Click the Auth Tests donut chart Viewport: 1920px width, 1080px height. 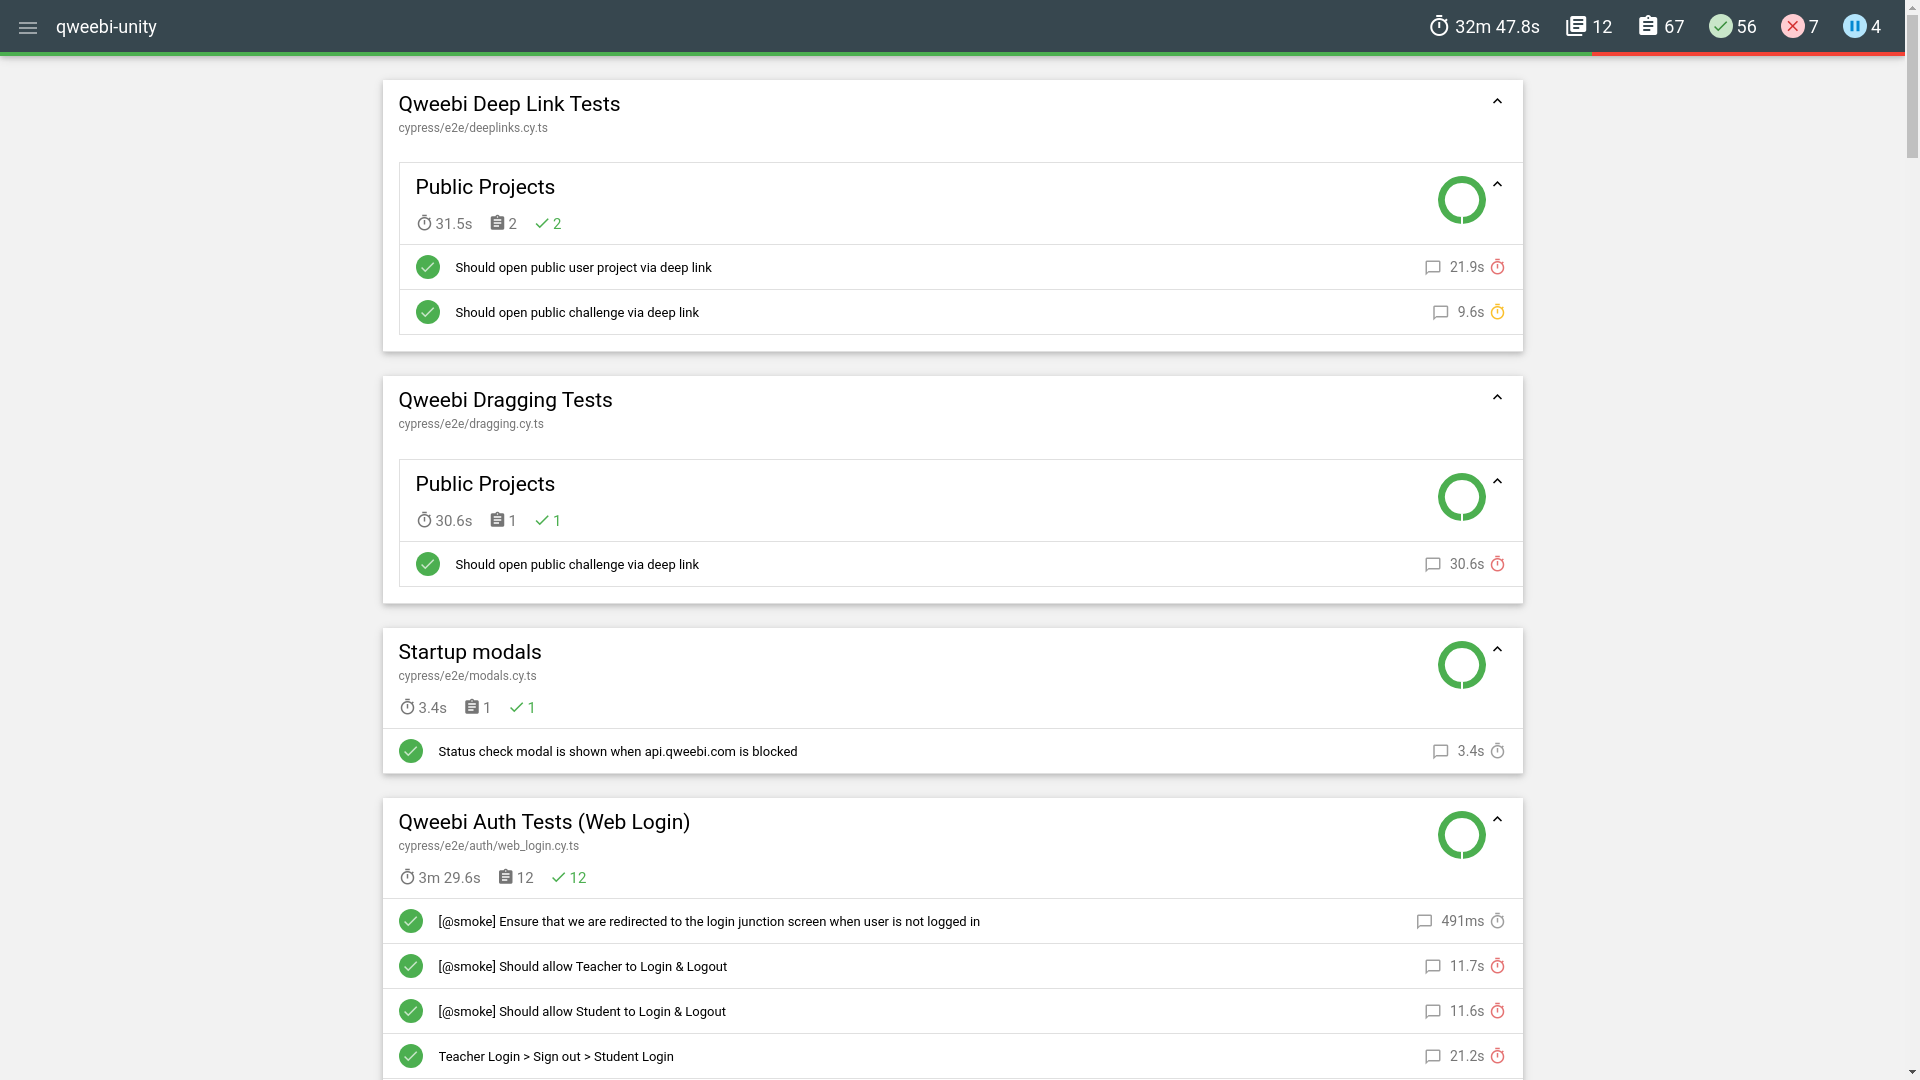tap(1461, 835)
